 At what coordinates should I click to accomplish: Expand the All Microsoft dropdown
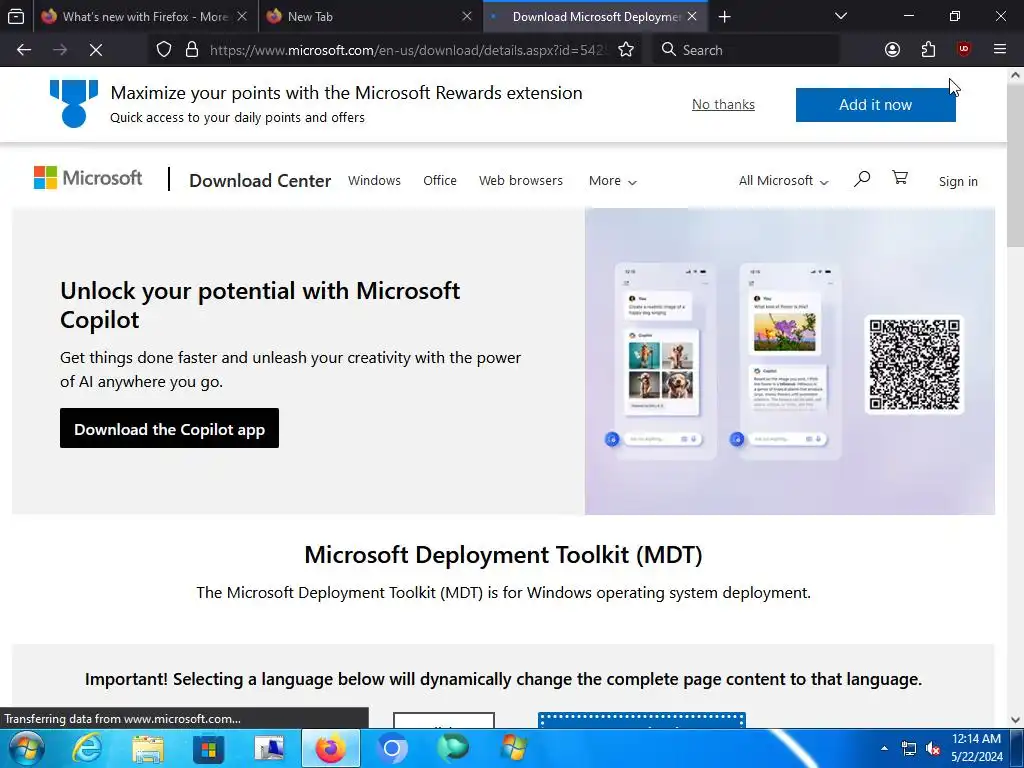783,181
